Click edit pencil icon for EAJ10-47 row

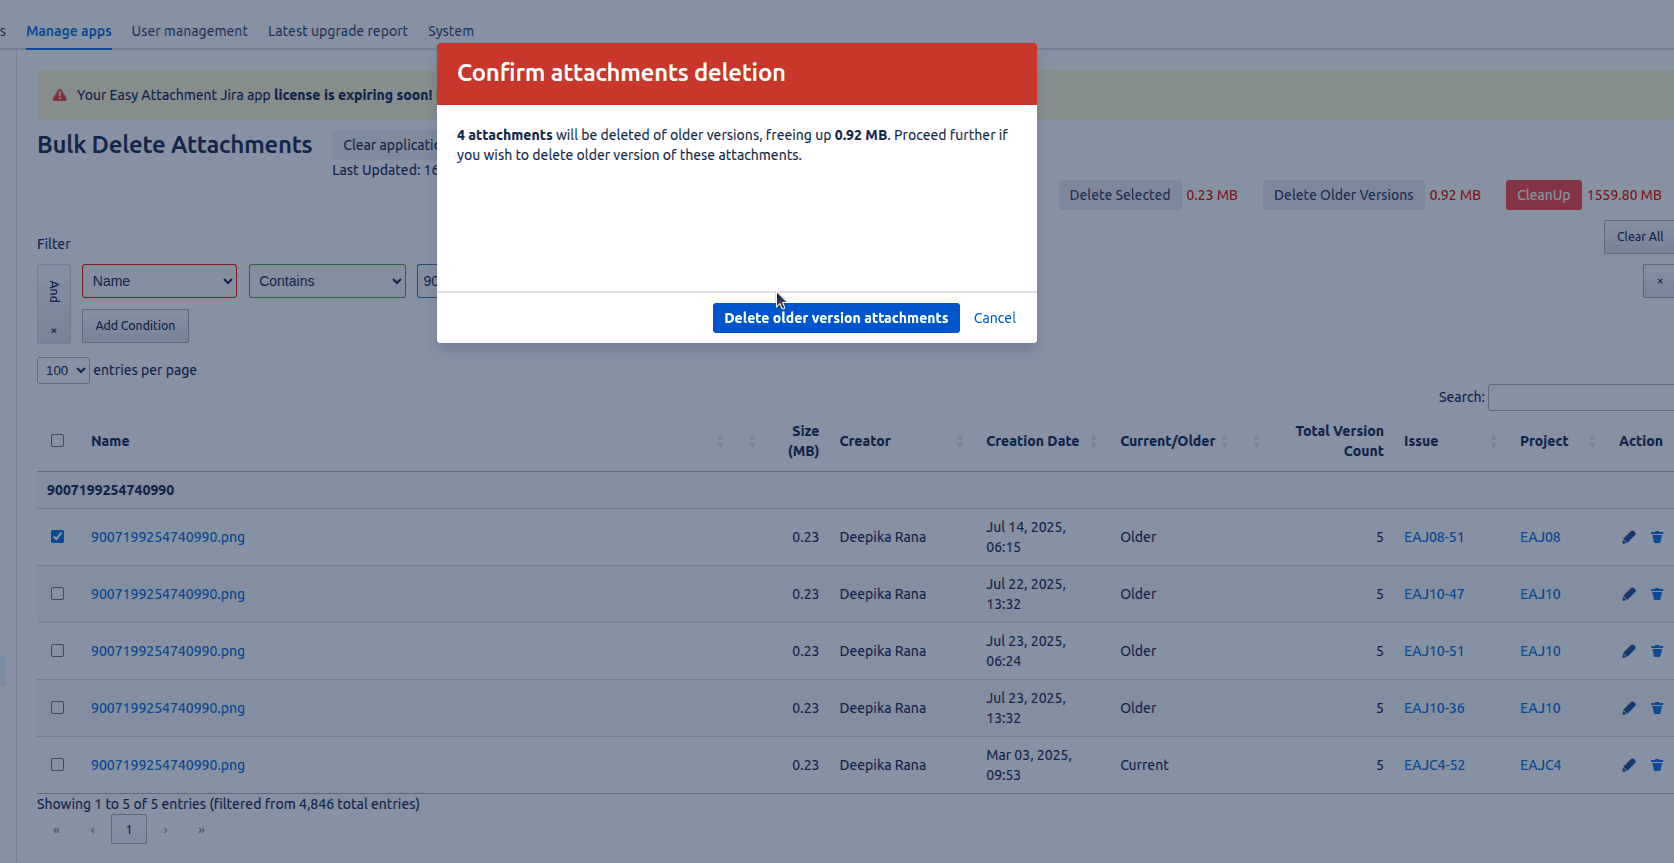point(1628,594)
